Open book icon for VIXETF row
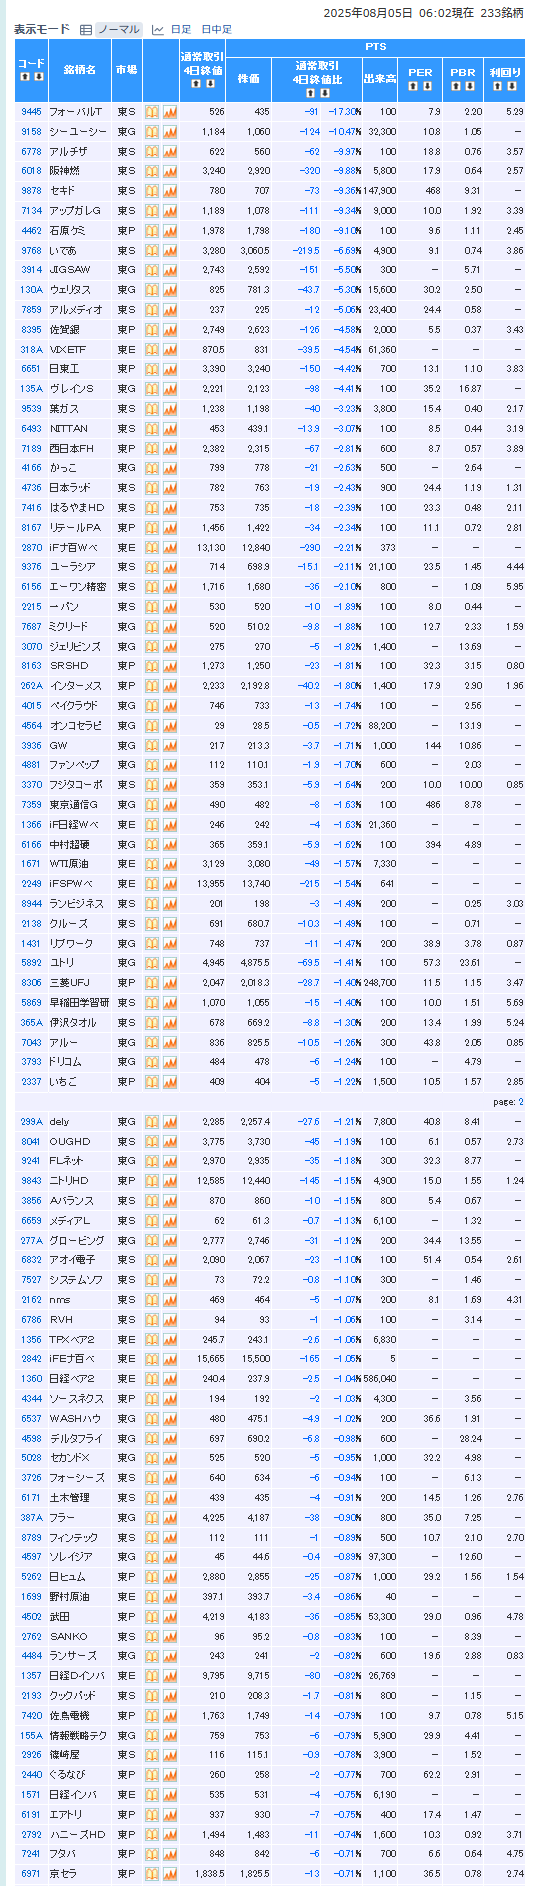Image resolution: width=540 pixels, height=1886 pixels. pos(152,350)
